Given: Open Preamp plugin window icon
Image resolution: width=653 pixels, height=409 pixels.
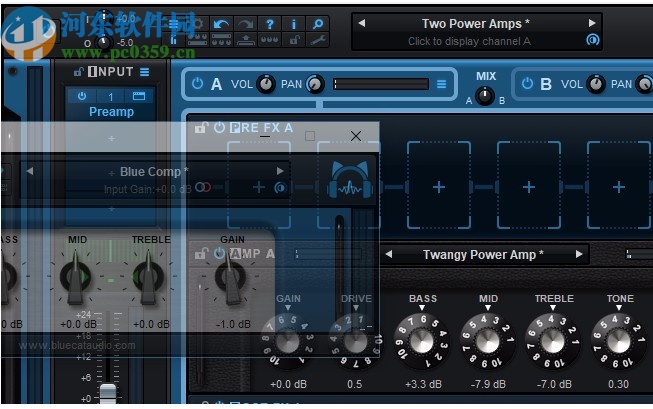Looking at the screenshot, I should point(139,97).
